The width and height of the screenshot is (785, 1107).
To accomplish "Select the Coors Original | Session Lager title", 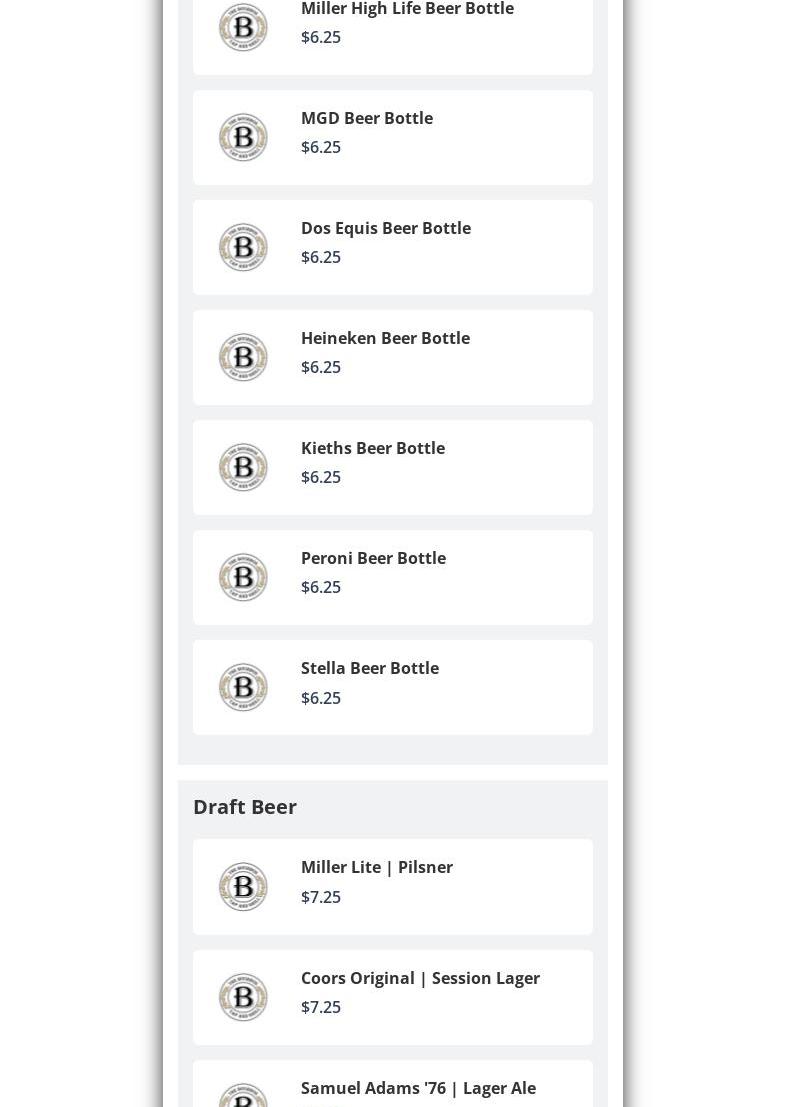I will coord(421,978).
